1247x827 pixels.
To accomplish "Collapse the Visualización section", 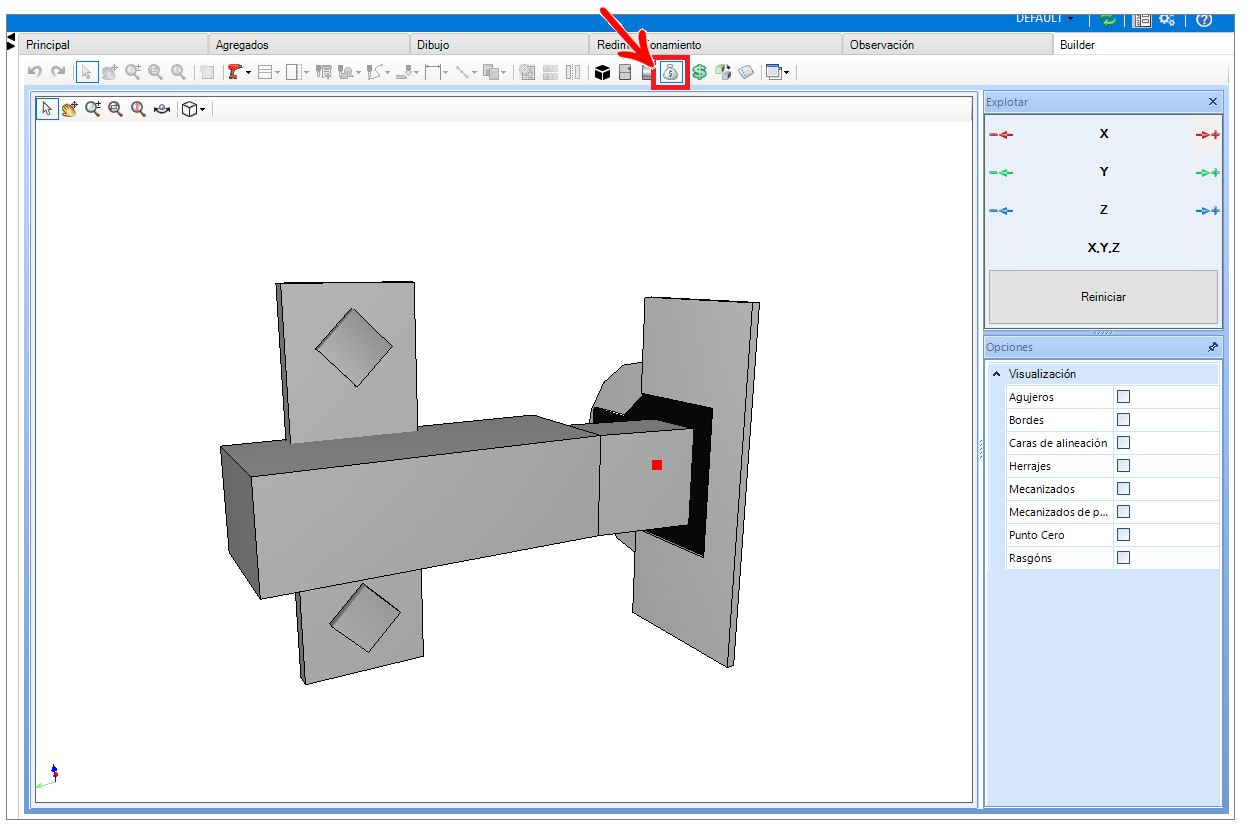I will [x=996, y=374].
